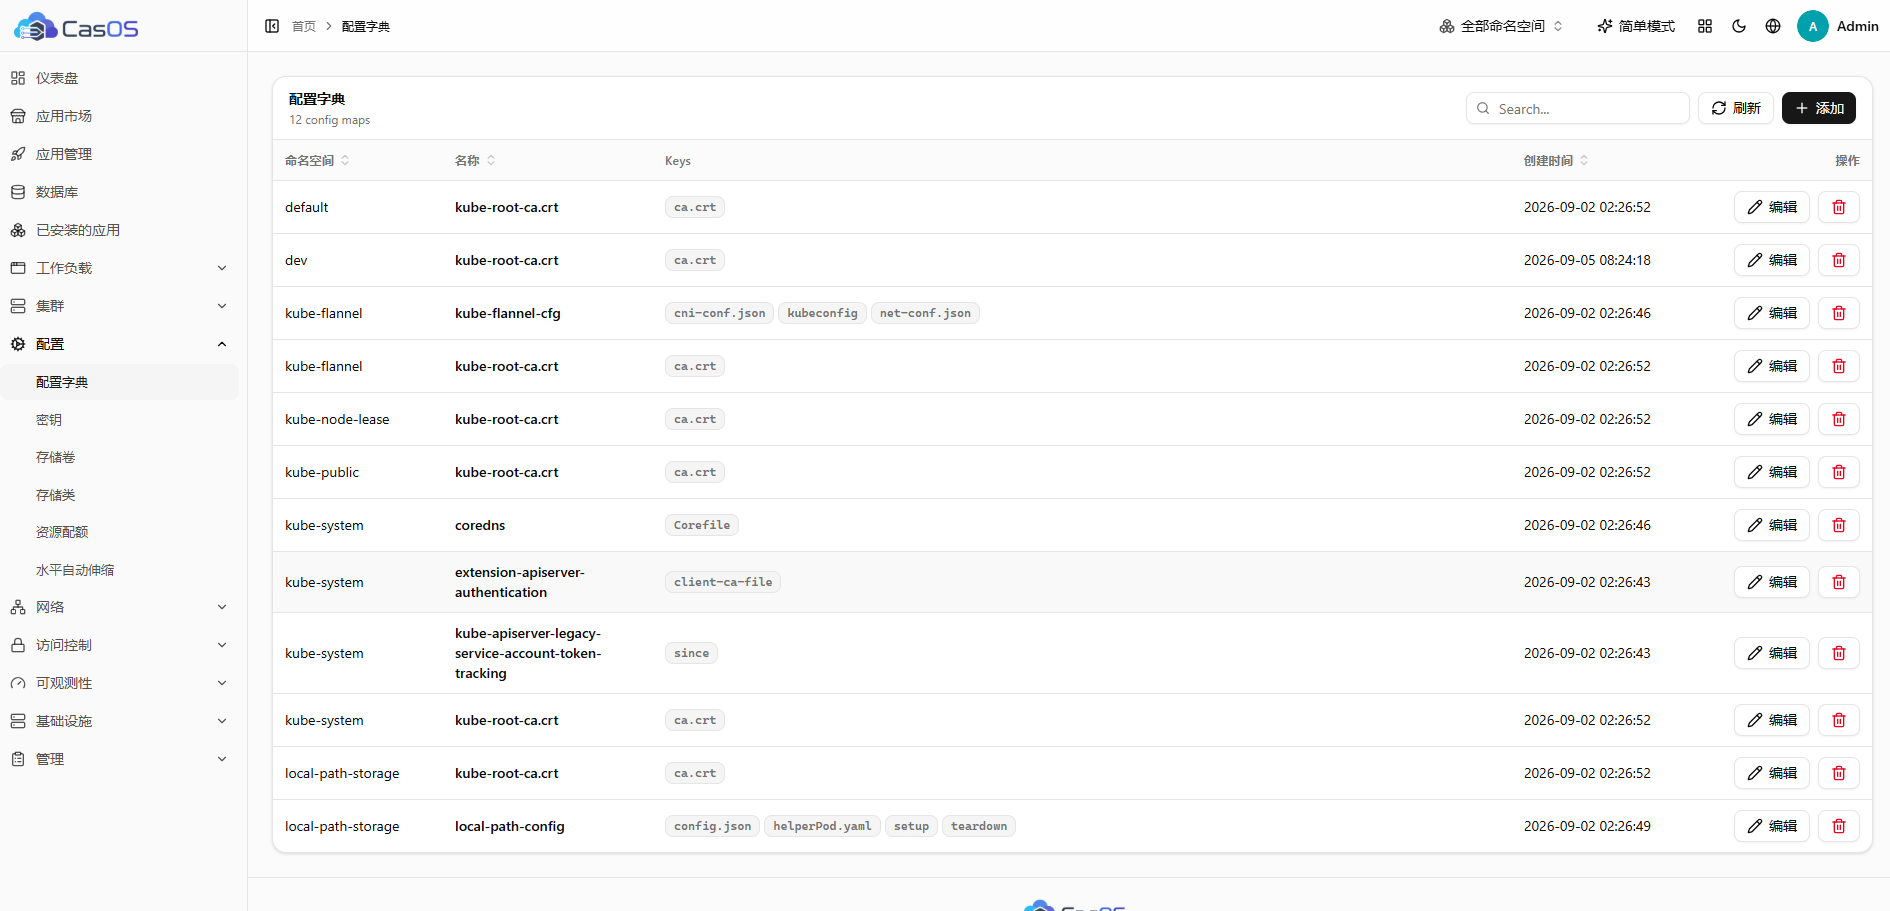The width and height of the screenshot is (1890, 911).
Task: Delete the local-path-config config map
Action: coord(1838,826)
